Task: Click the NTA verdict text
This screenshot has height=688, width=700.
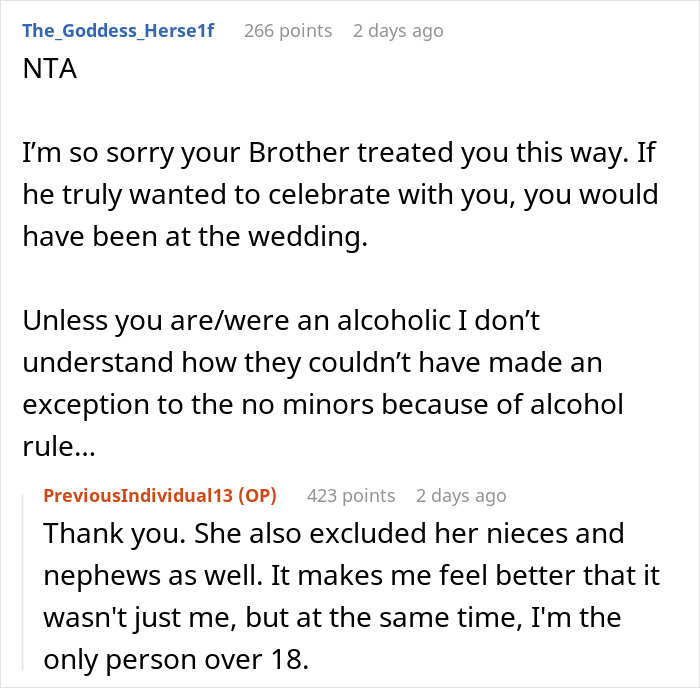Action: [x=52, y=75]
